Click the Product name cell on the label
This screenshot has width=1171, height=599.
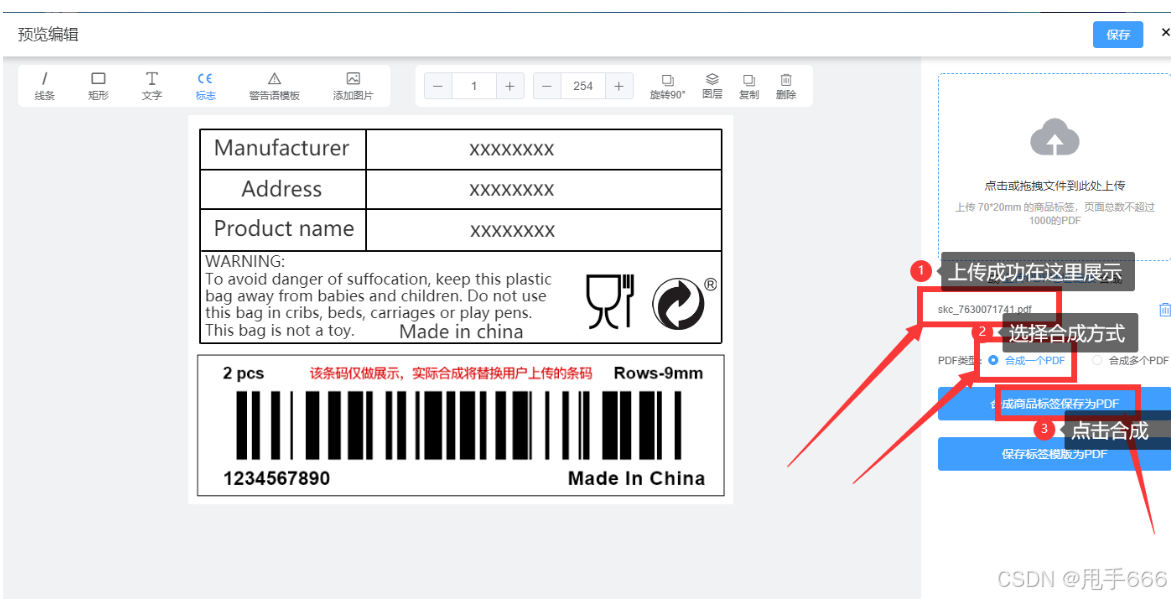[282, 229]
